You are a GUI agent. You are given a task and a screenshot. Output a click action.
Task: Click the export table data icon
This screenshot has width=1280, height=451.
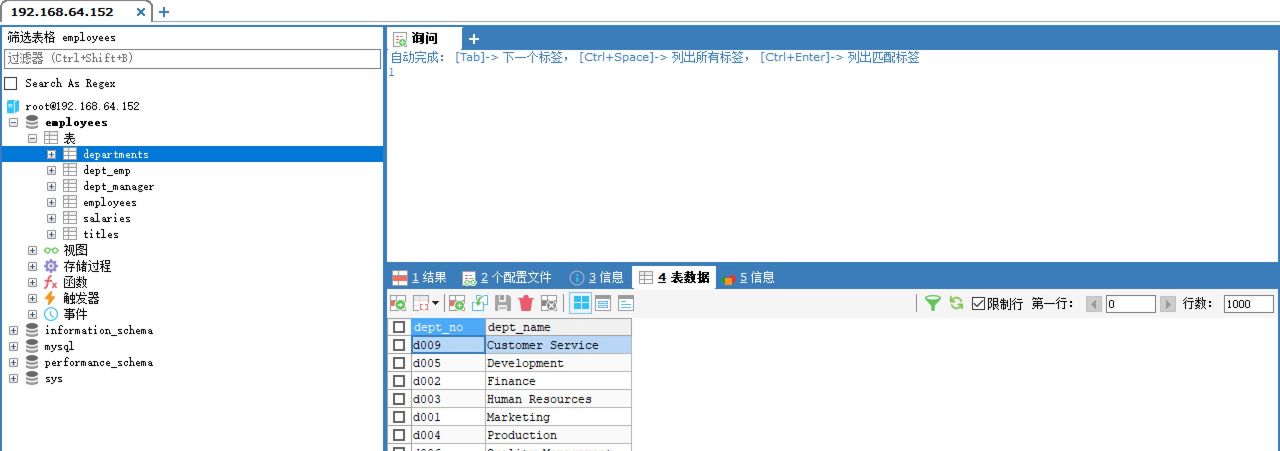coord(398,303)
